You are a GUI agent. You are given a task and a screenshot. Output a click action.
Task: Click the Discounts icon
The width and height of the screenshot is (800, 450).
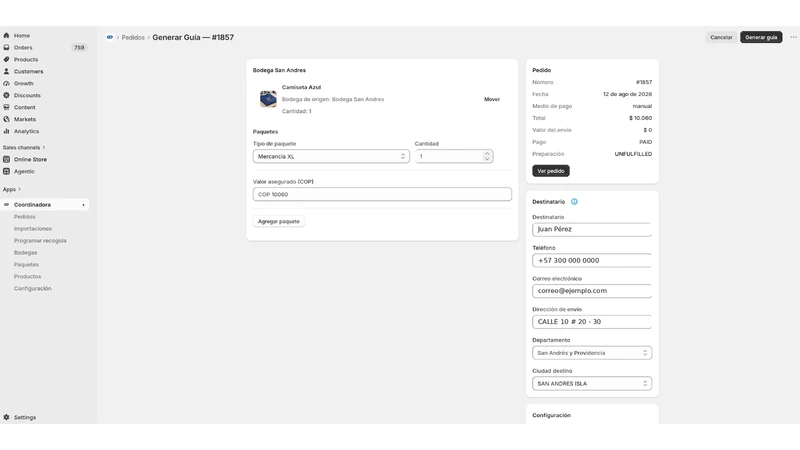[x=6, y=95]
